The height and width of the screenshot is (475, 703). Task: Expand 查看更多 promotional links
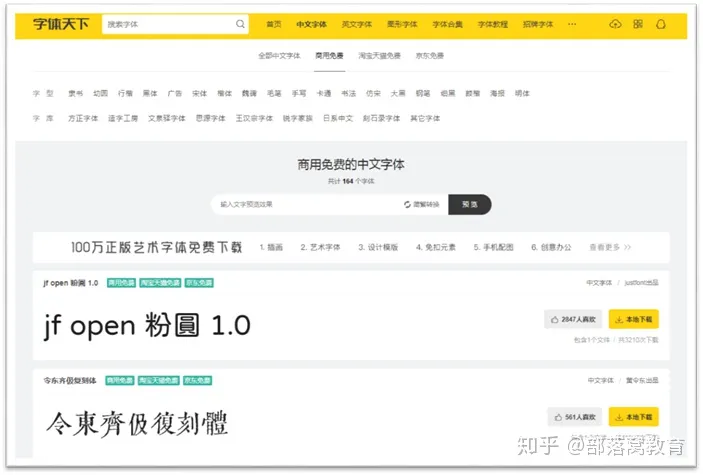tap(610, 247)
